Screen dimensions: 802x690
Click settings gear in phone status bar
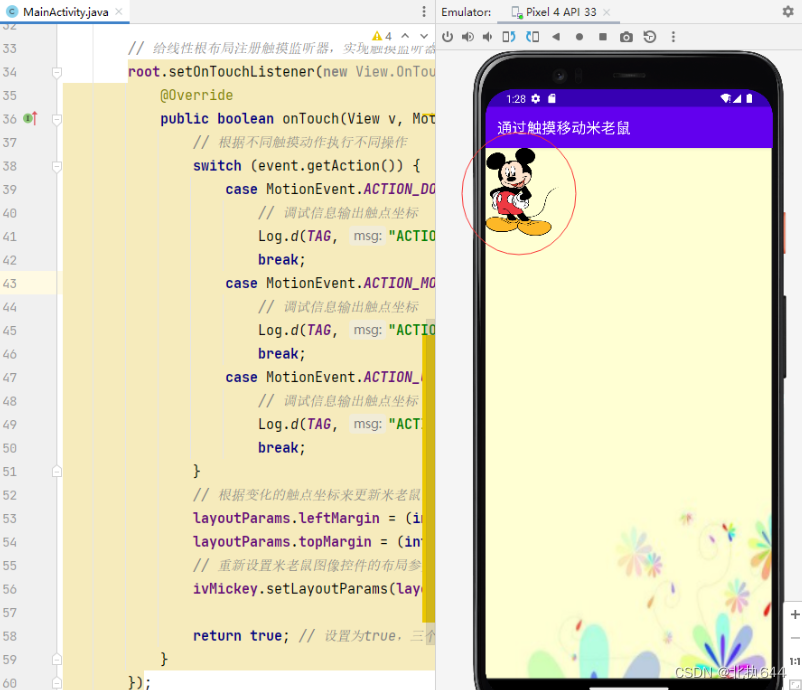click(536, 99)
